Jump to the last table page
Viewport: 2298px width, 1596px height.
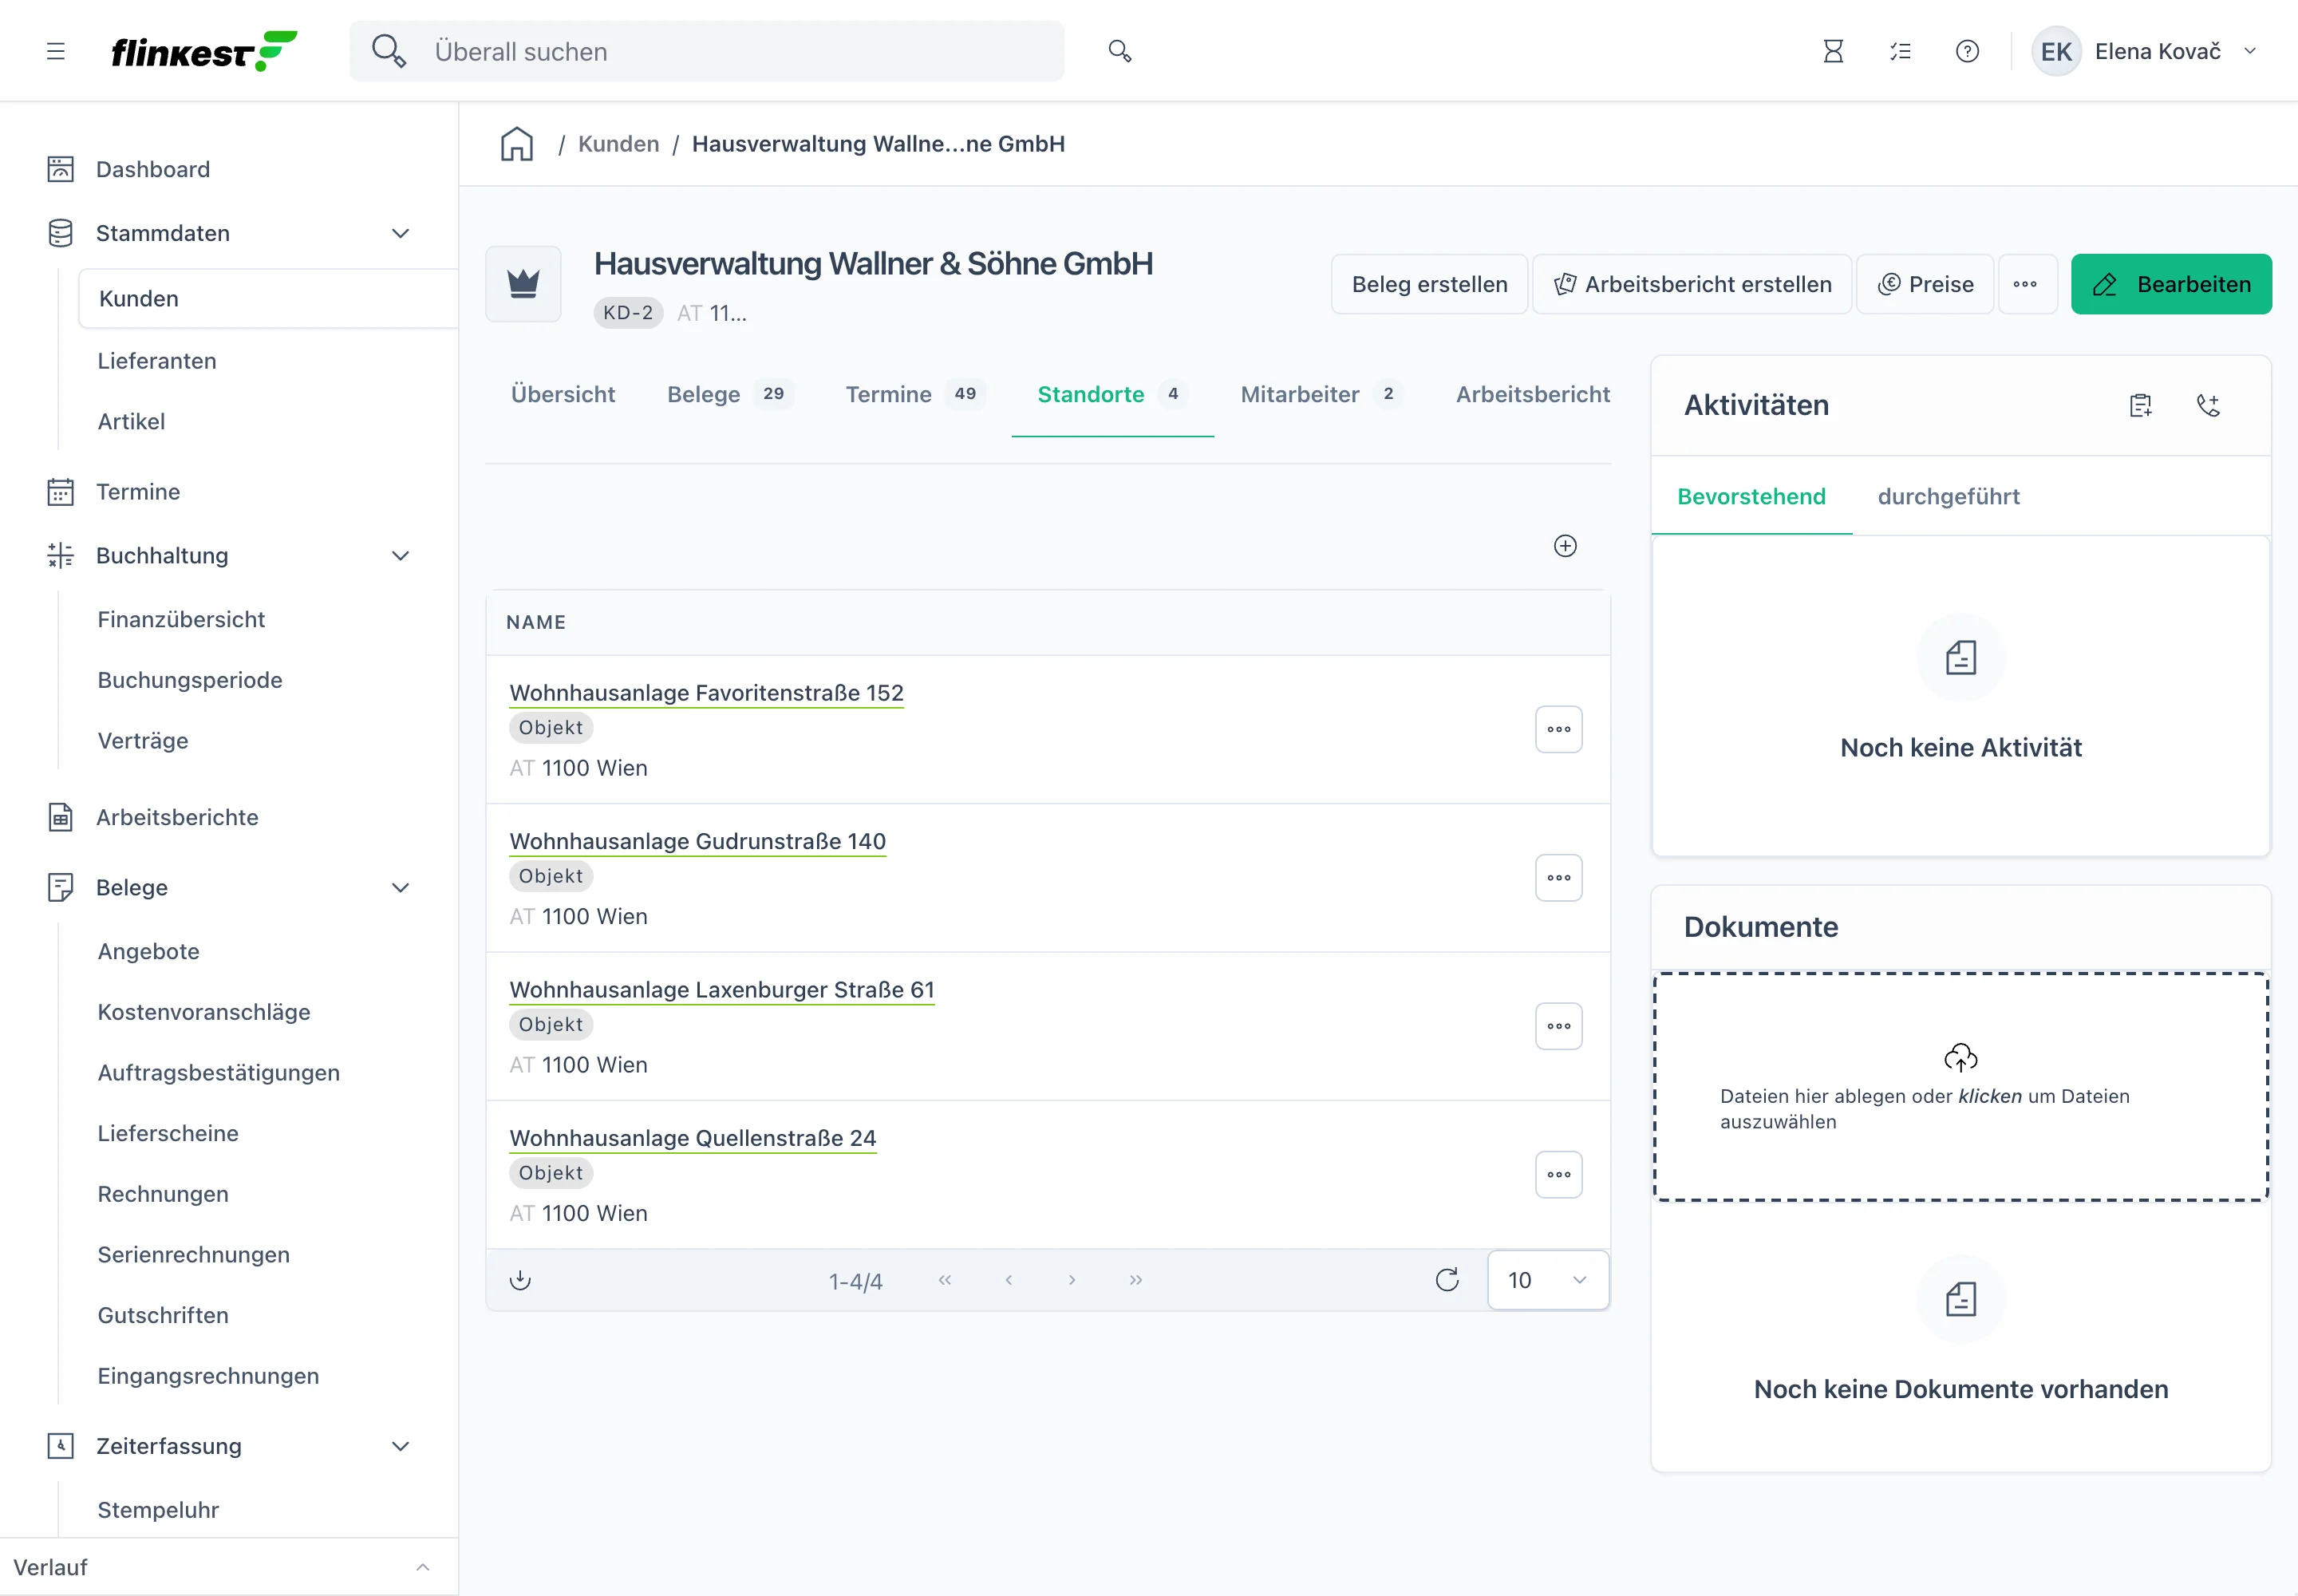coord(1135,1280)
